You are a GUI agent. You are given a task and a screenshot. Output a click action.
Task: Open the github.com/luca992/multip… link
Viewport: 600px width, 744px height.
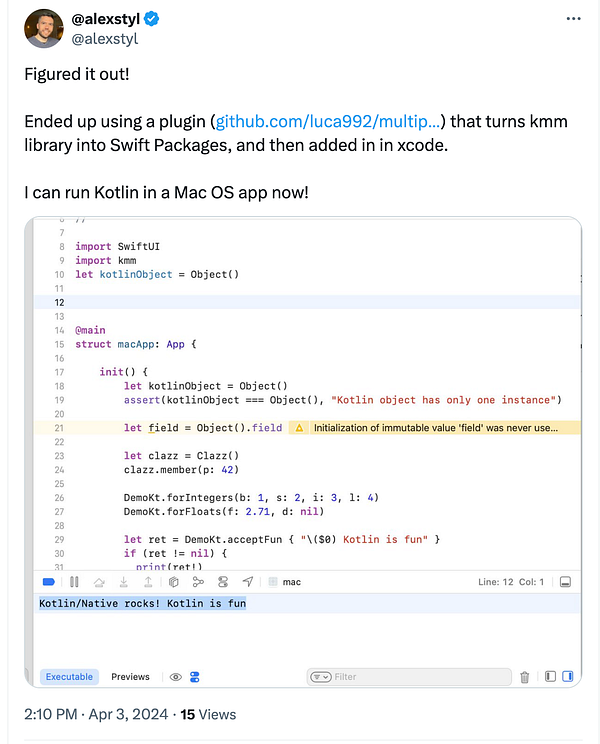point(328,121)
